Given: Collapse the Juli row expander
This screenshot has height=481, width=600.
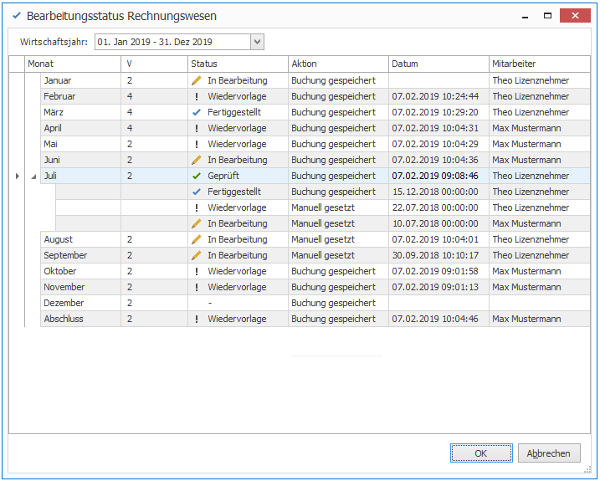Looking at the screenshot, I should pos(34,176).
